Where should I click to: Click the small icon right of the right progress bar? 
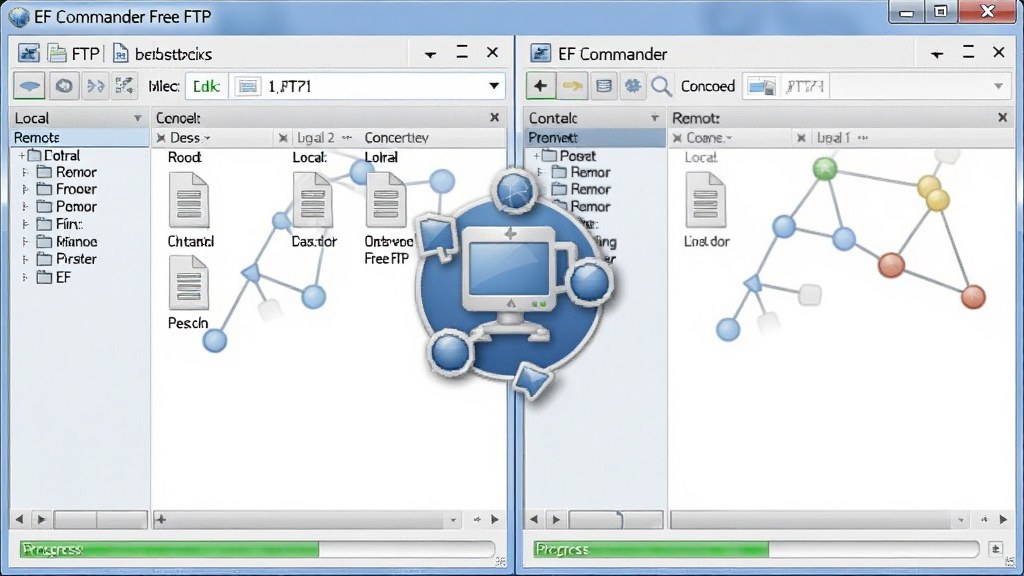(996, 549)
